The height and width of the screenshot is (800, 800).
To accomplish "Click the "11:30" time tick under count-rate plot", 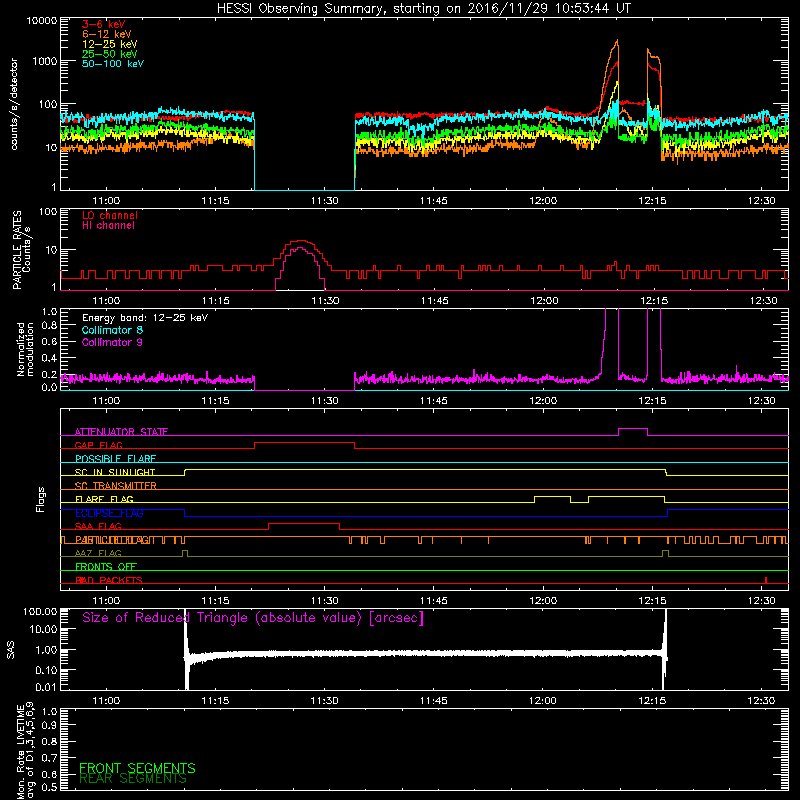I will pyautogui.click(x=324, y=201).
